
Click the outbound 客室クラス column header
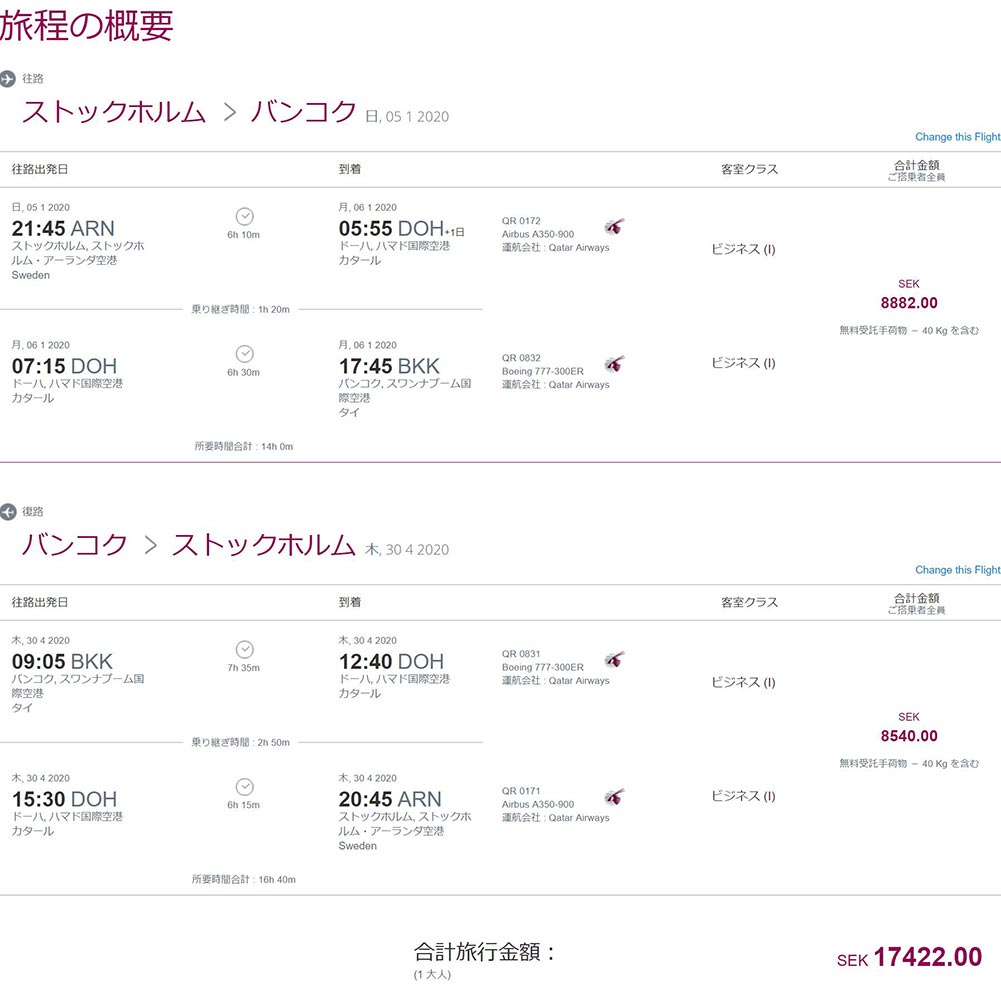(749, 169)
